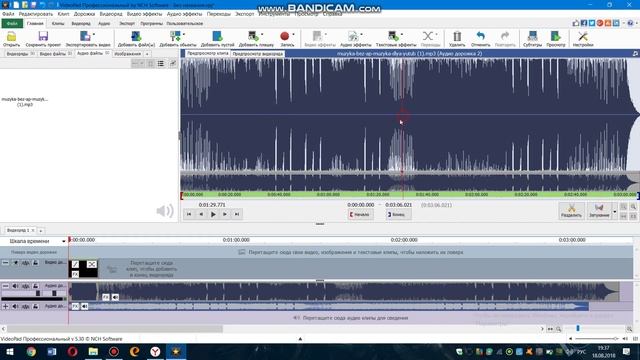
Task: Toggle lock on the video track
Action: pos(36,263)
